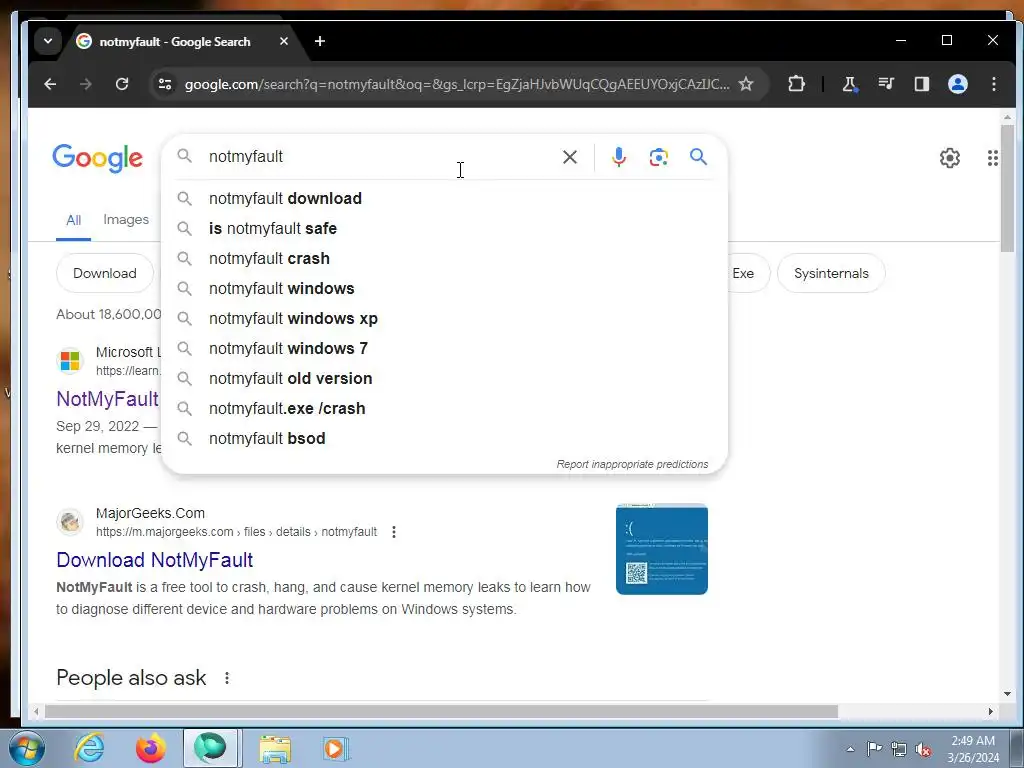This screenshot has width=1024, height=768.
Task: Open the Chrome profile avatar
Action: pos(957,84)
